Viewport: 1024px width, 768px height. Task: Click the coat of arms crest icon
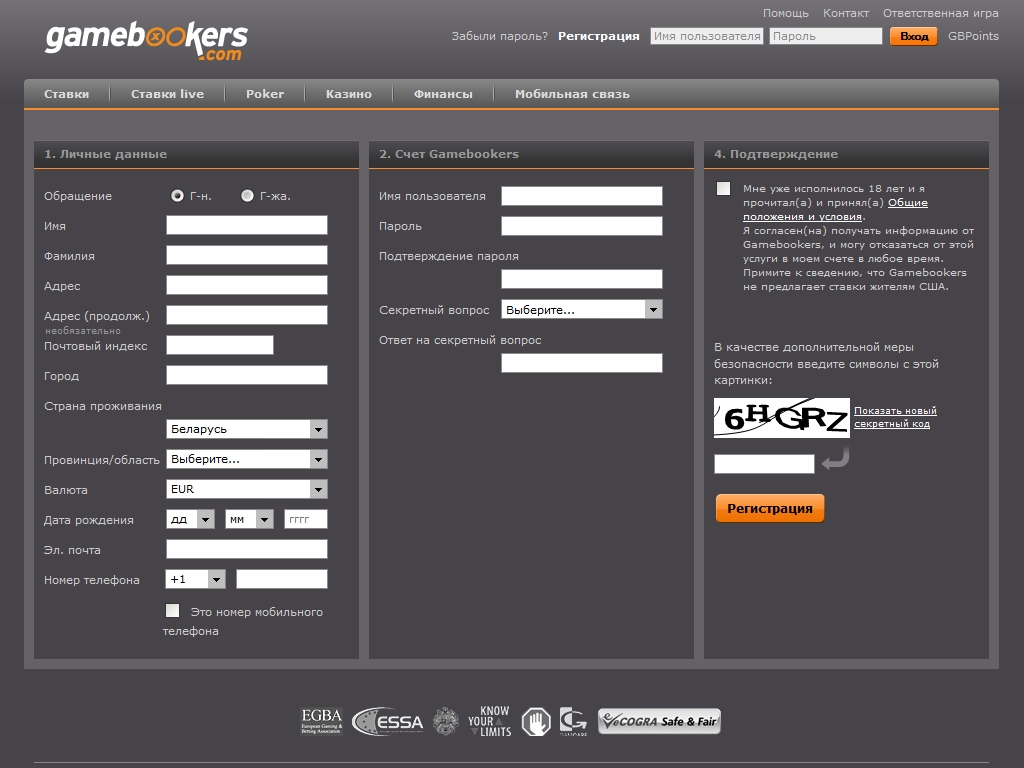click(445, 721)
